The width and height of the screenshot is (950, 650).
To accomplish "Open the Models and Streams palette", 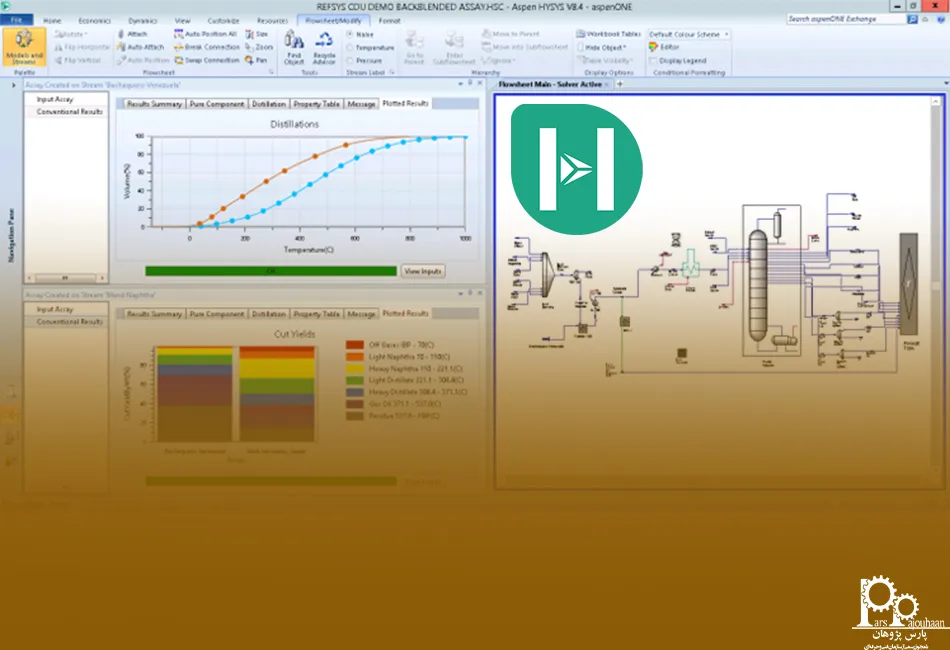I will tap(23, 51).
